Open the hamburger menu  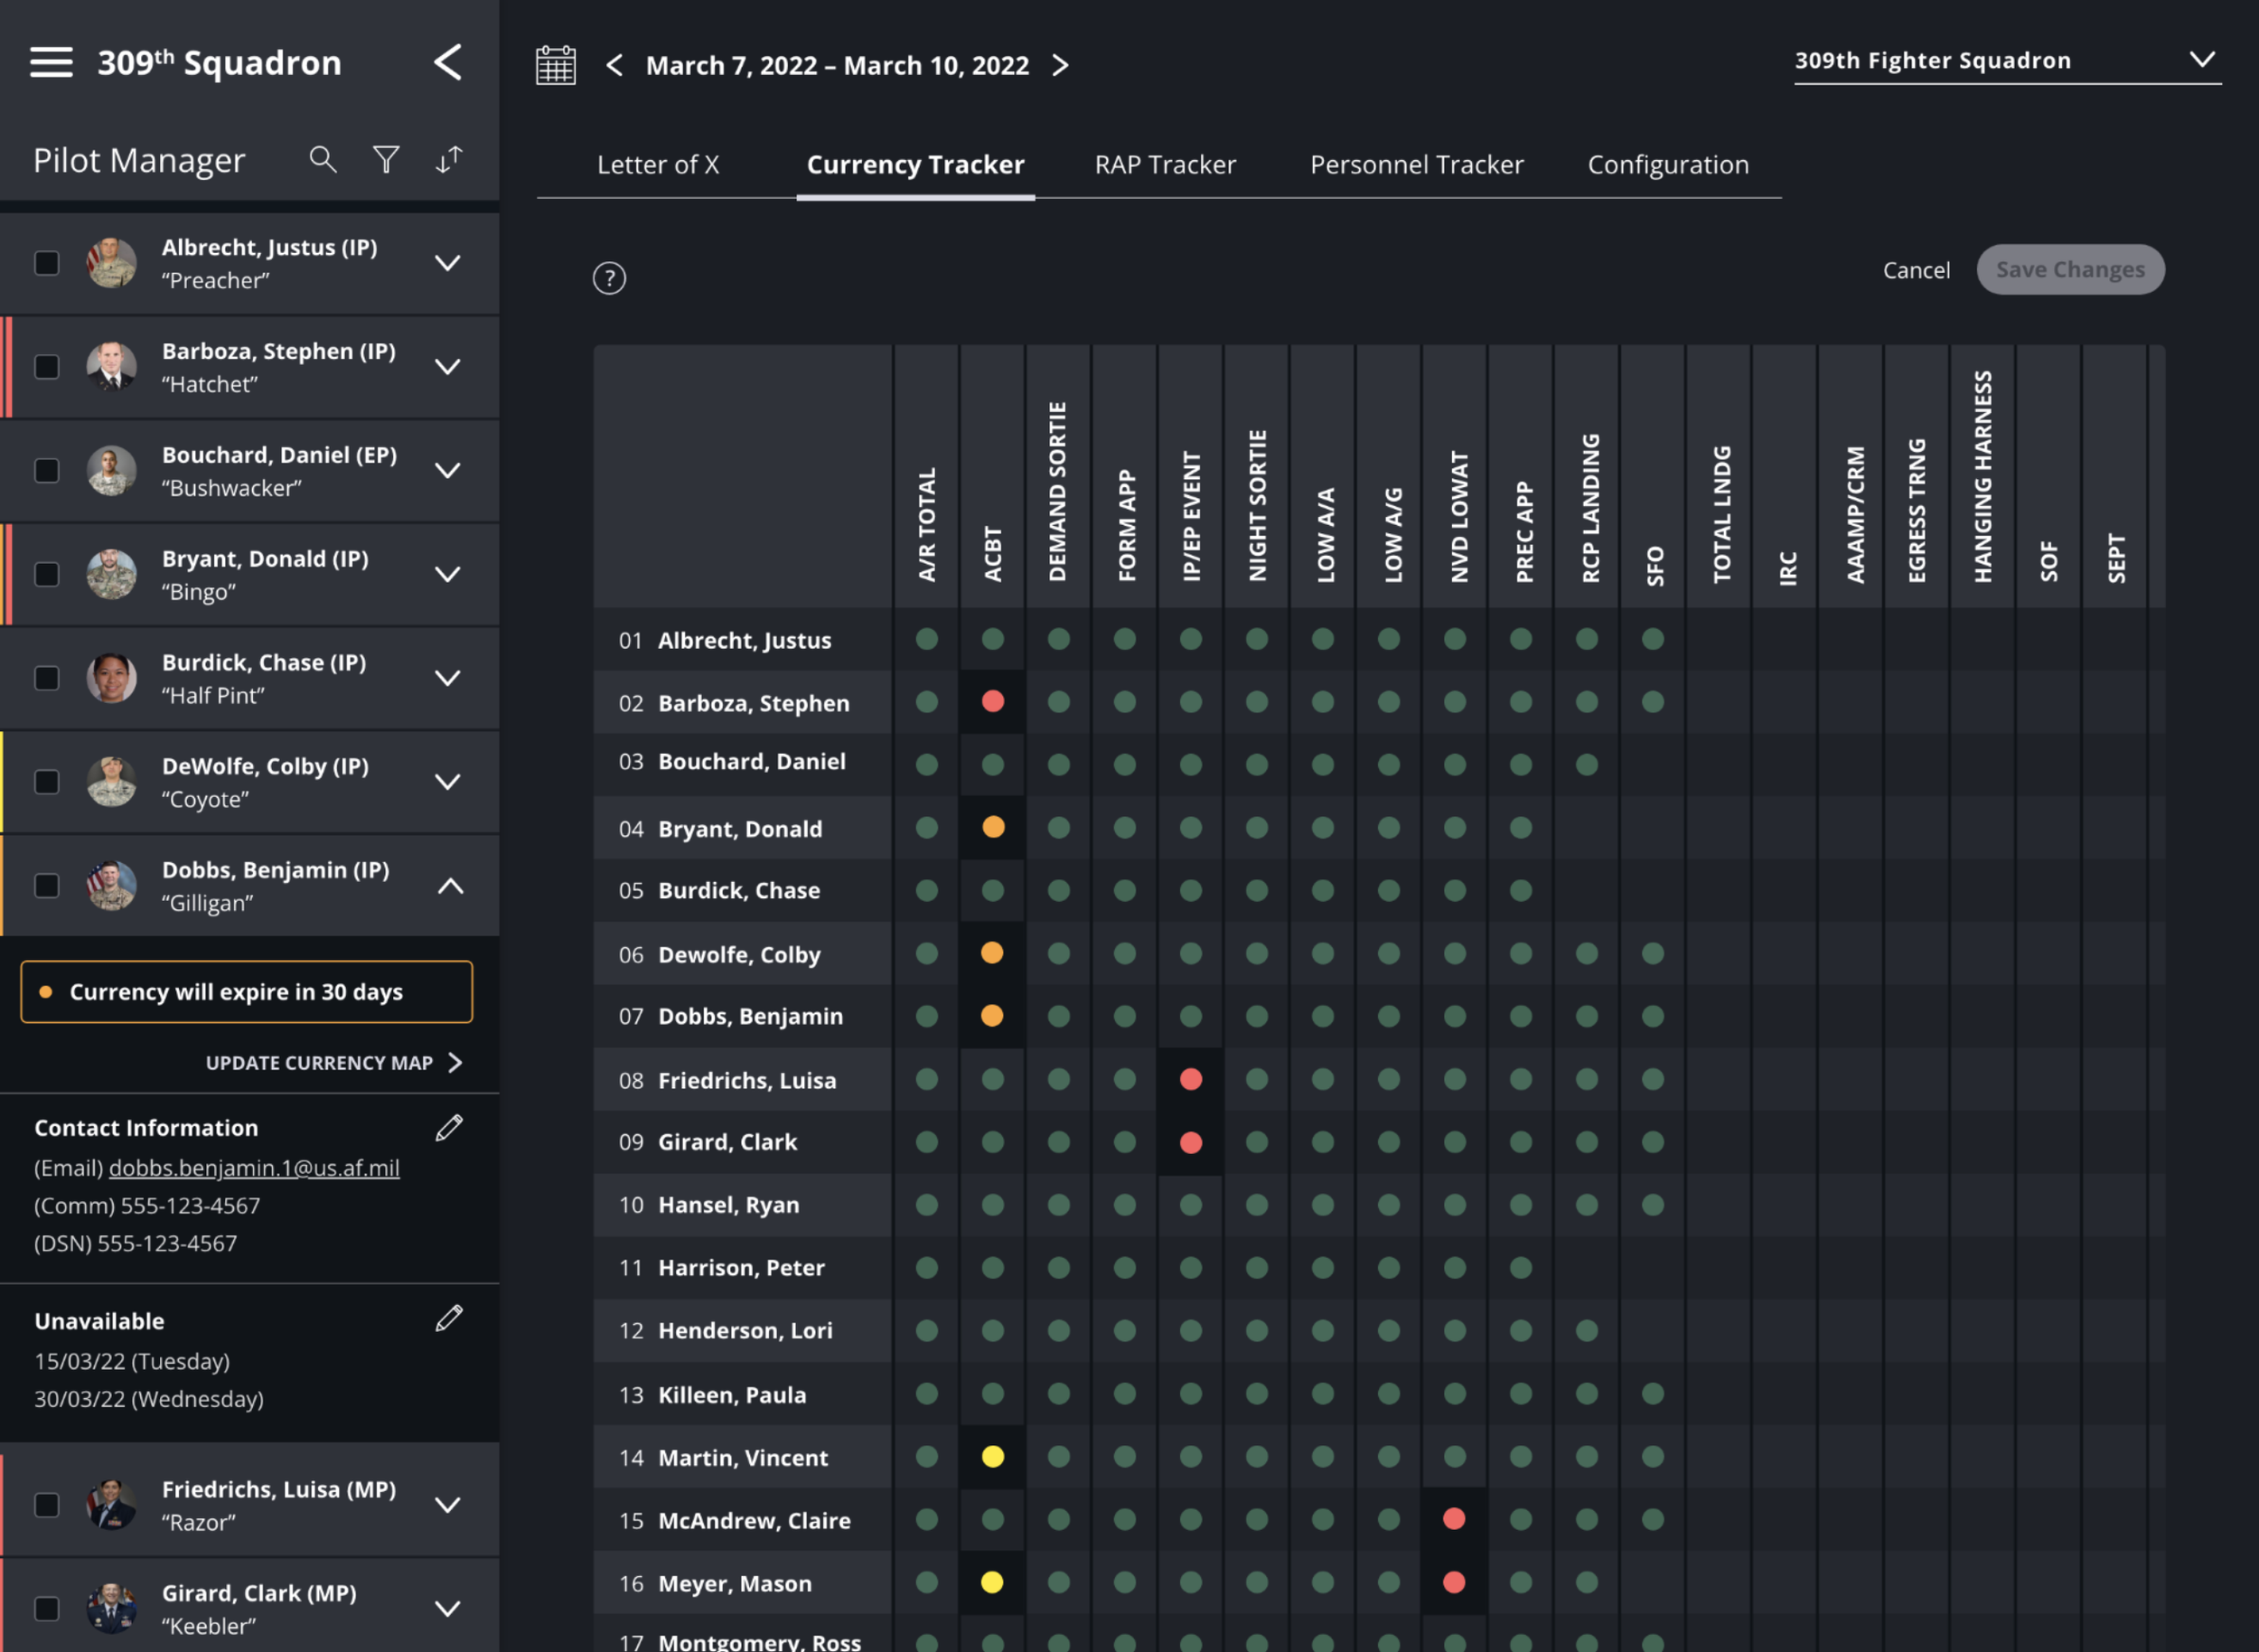pos(51,62)
